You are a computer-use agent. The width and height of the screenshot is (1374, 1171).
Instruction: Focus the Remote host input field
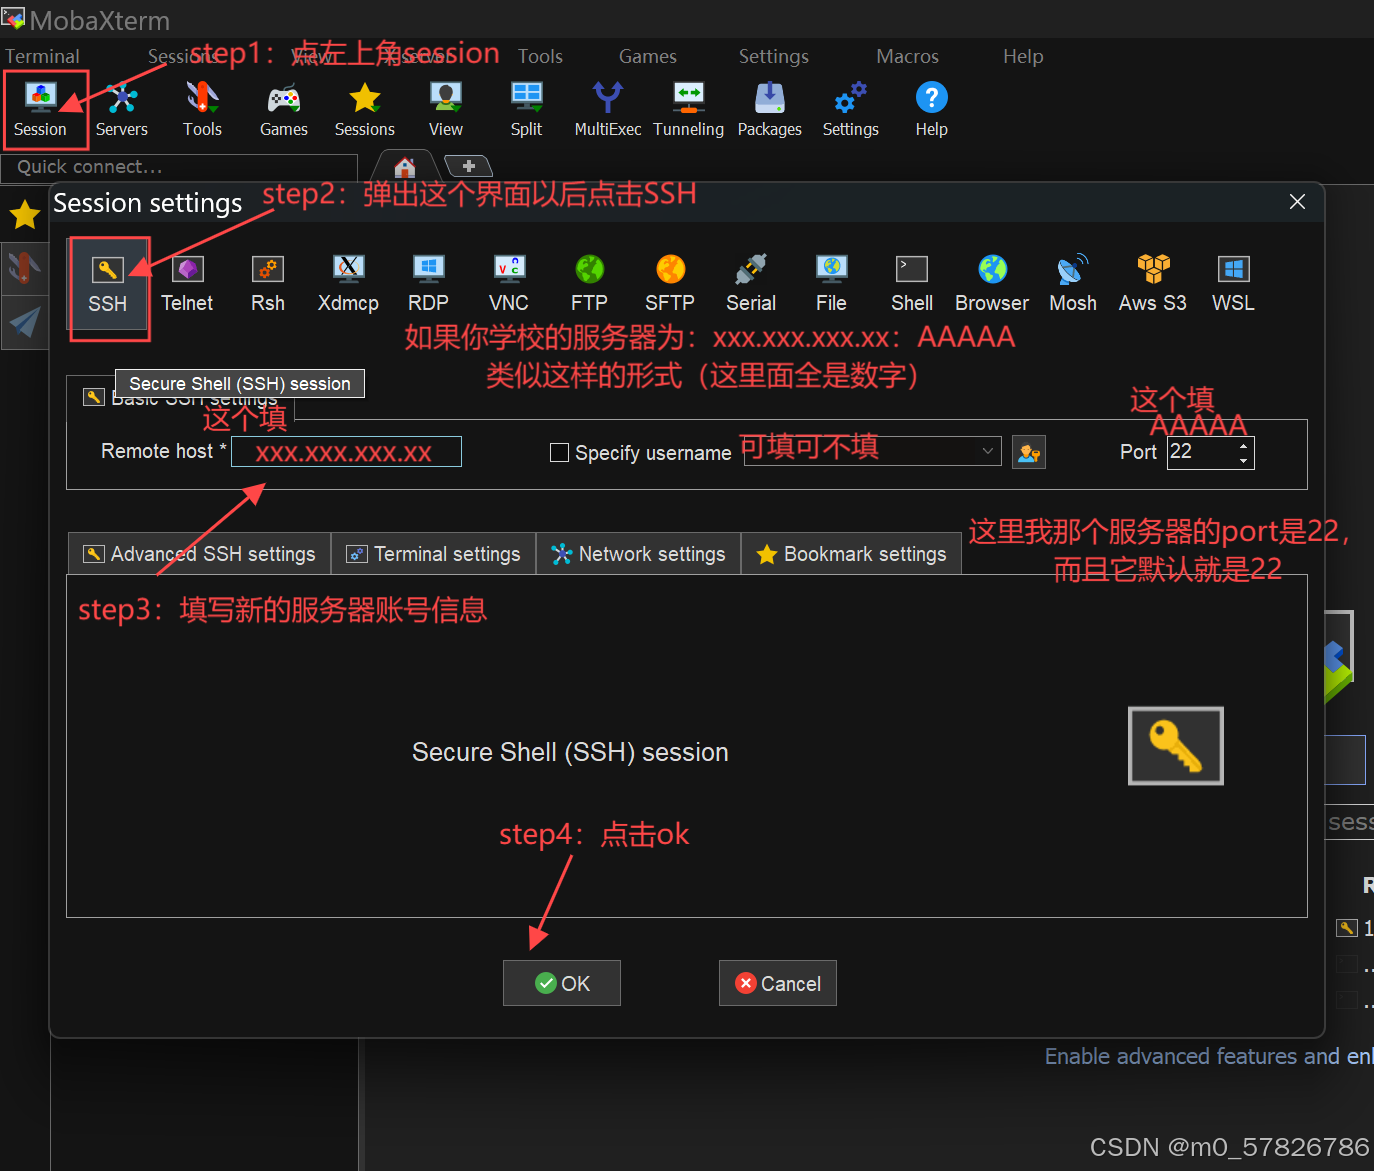coord(346,452)
